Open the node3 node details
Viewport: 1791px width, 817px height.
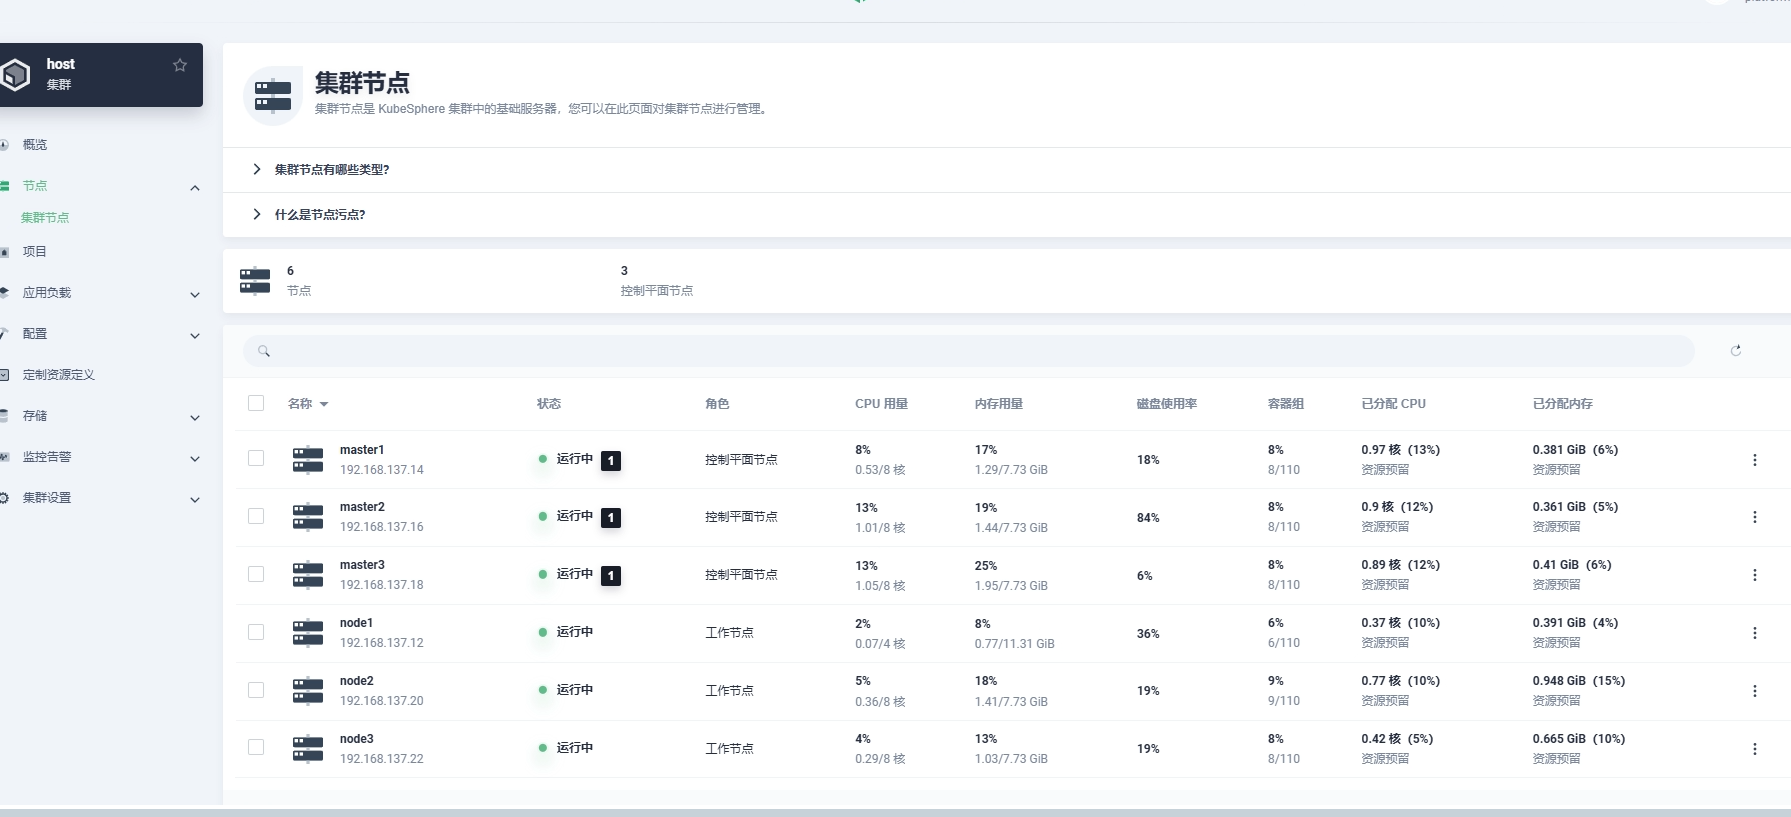356,739
